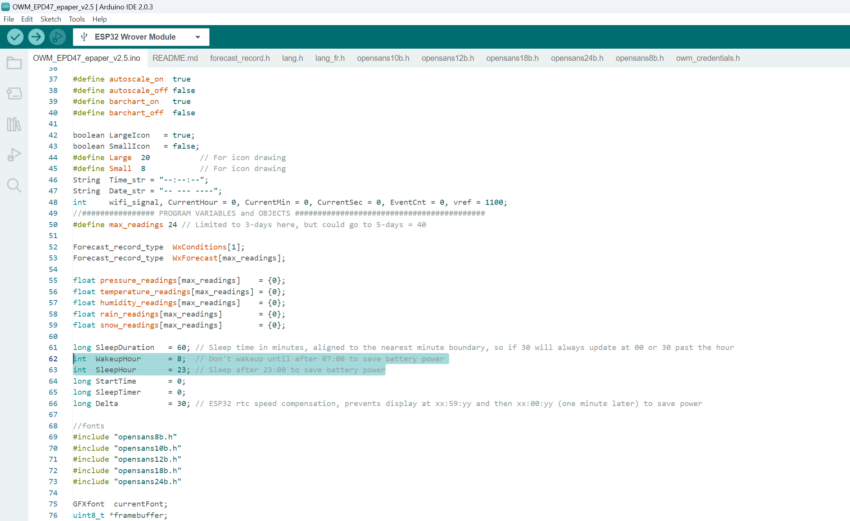This screenshot has height=521, width=850.
Task: Open the Tools menu
Action: [x=77, y=19]
